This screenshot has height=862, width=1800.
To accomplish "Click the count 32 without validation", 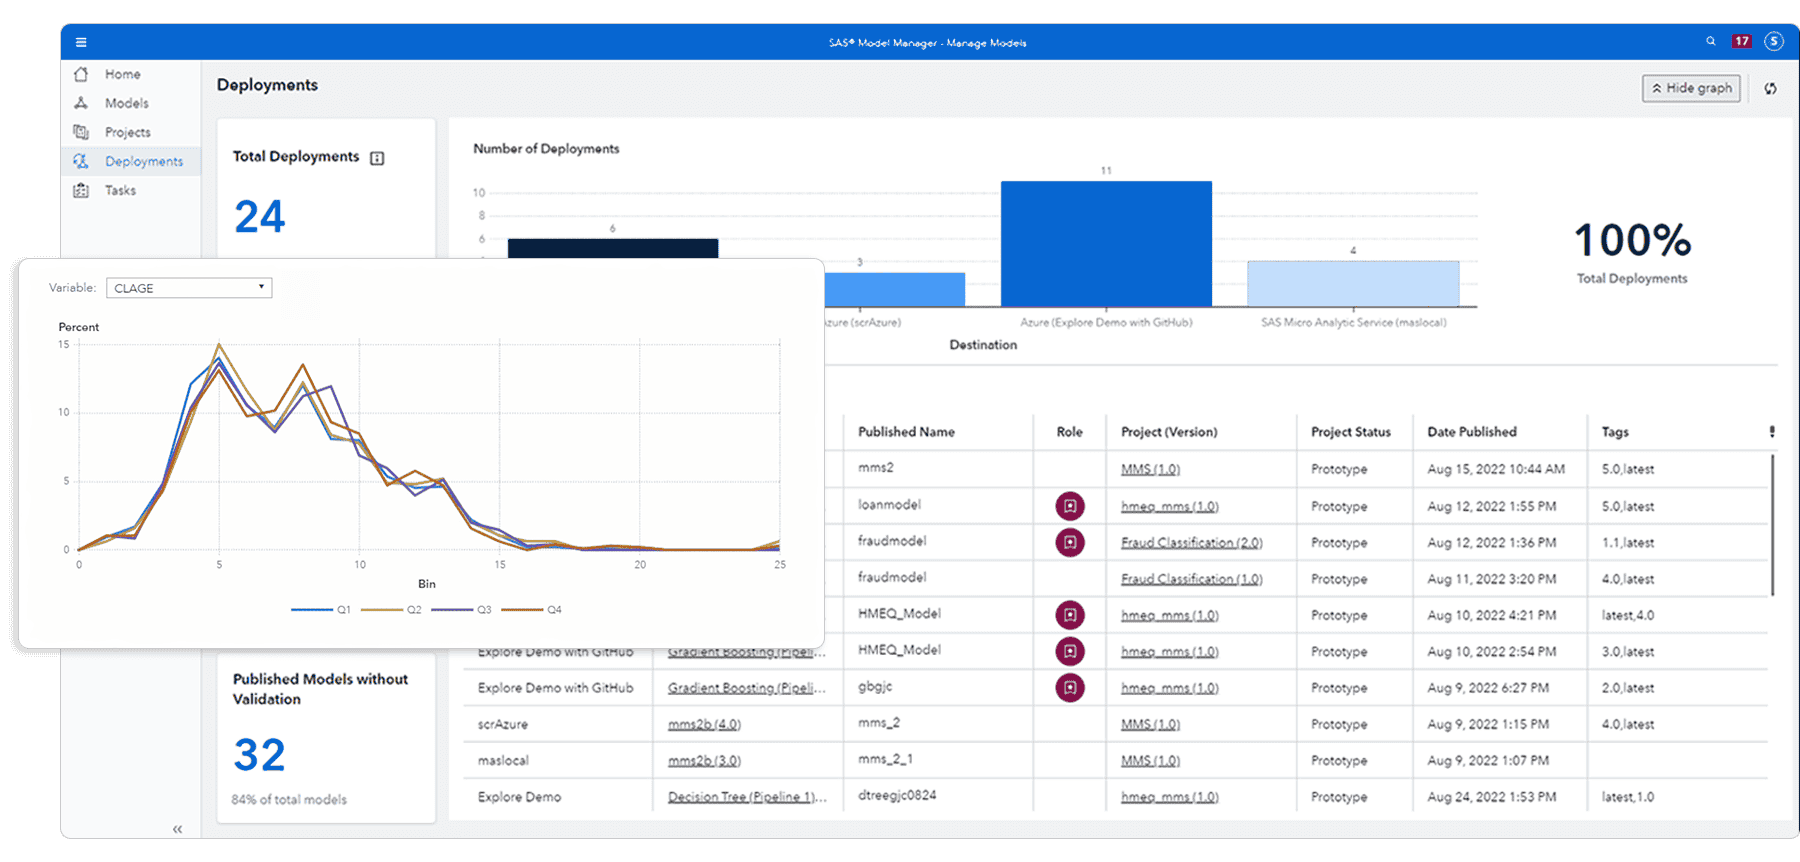I will [260, 755].
